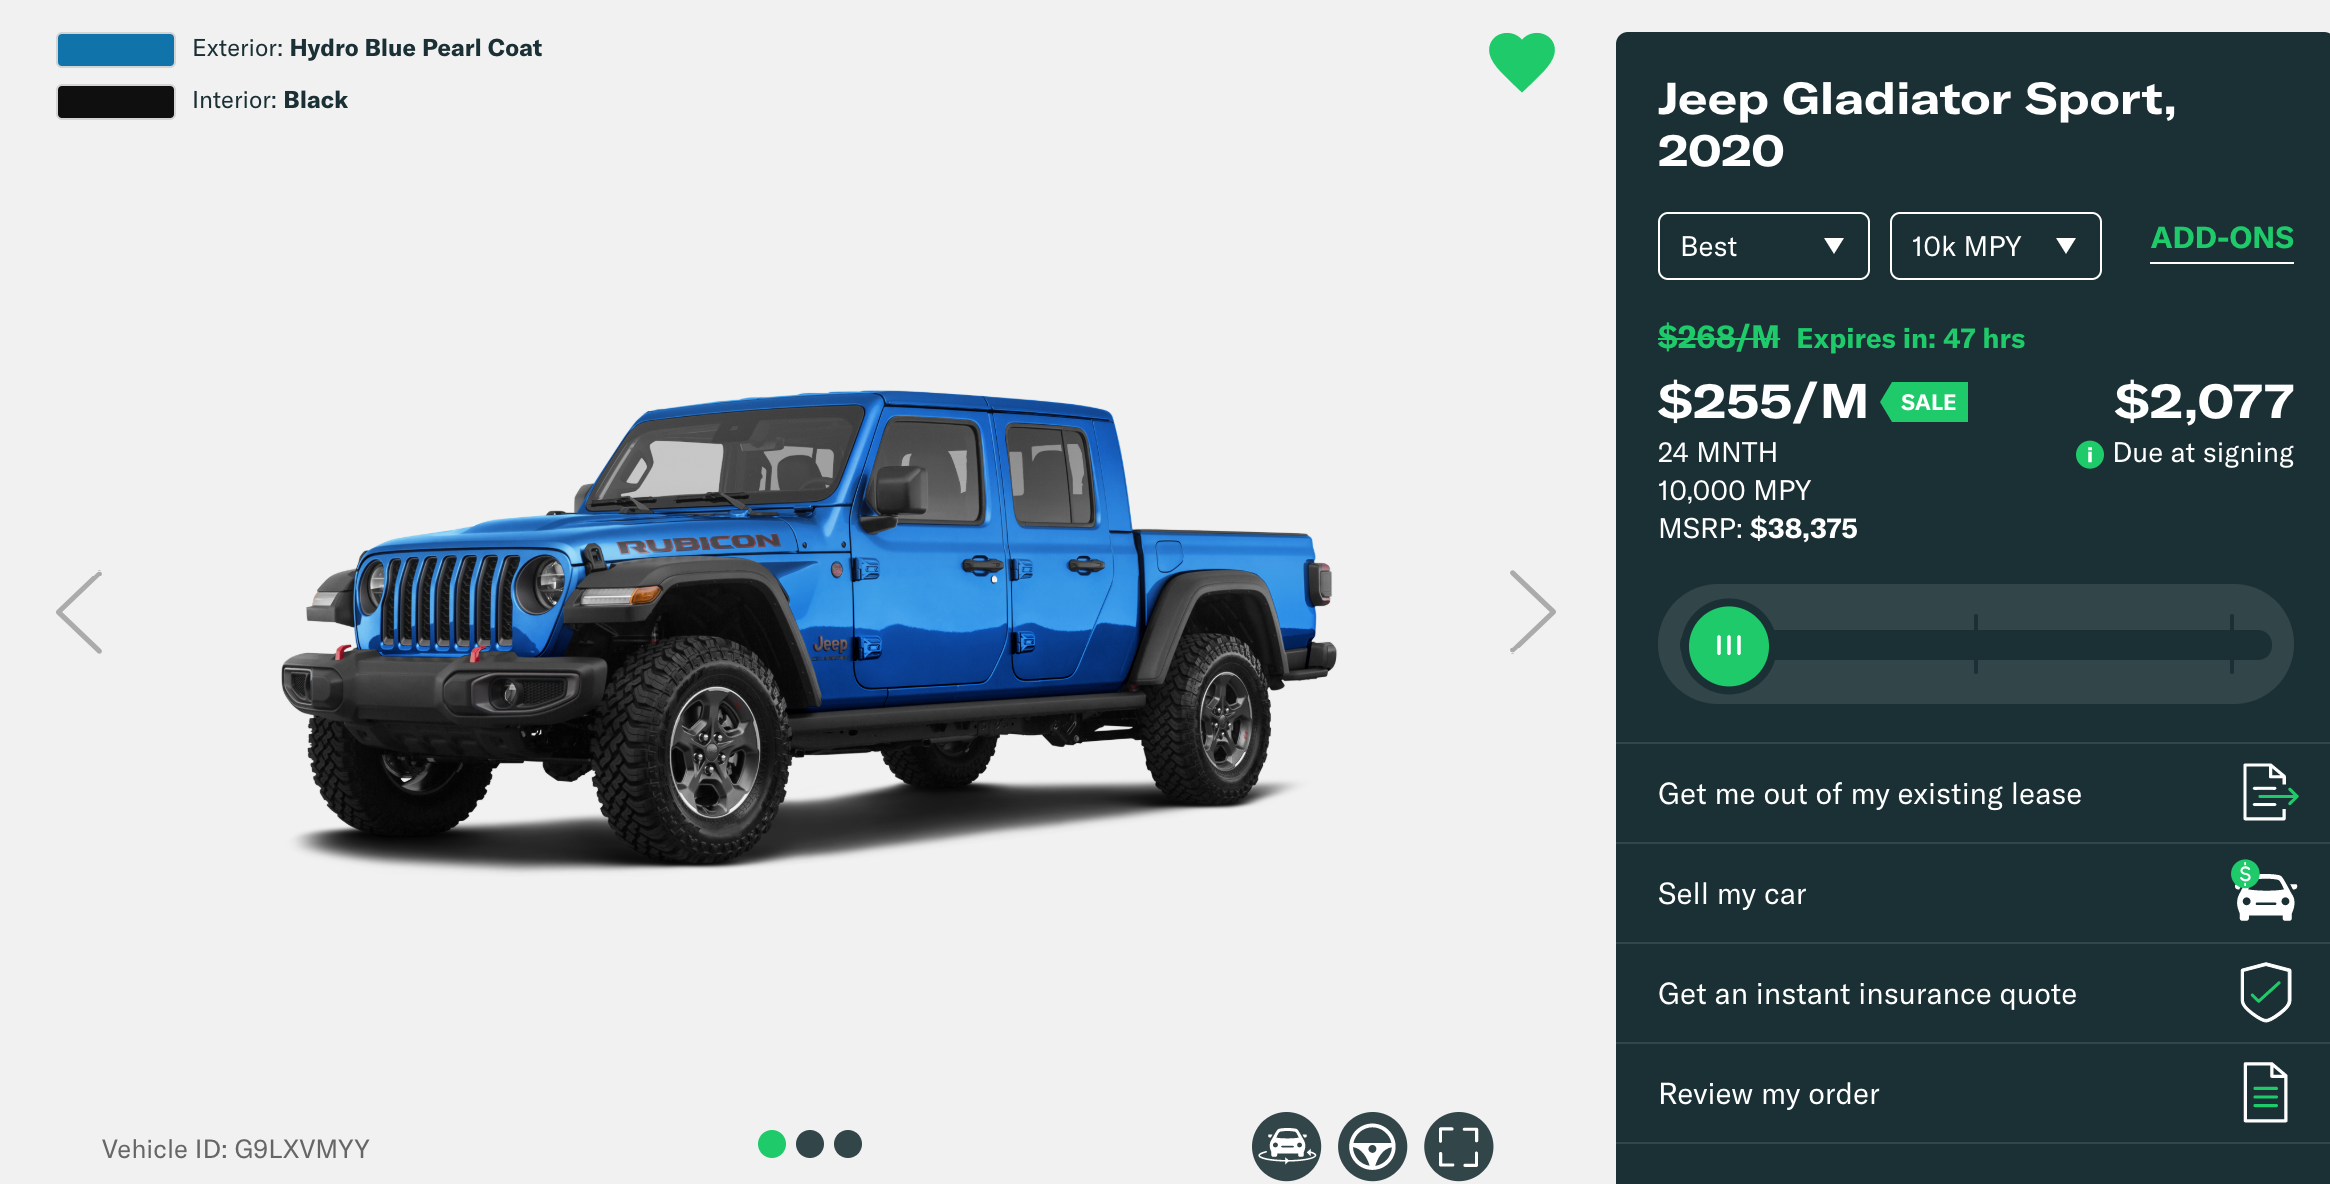Click the Black interior color swatch
2330x1184 pixels.
(x=116, y=101)
